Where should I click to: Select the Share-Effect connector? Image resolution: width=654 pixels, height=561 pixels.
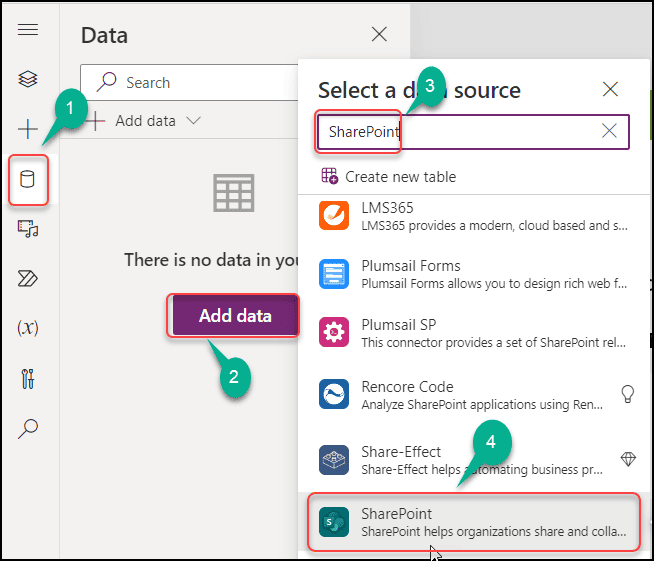473,460
